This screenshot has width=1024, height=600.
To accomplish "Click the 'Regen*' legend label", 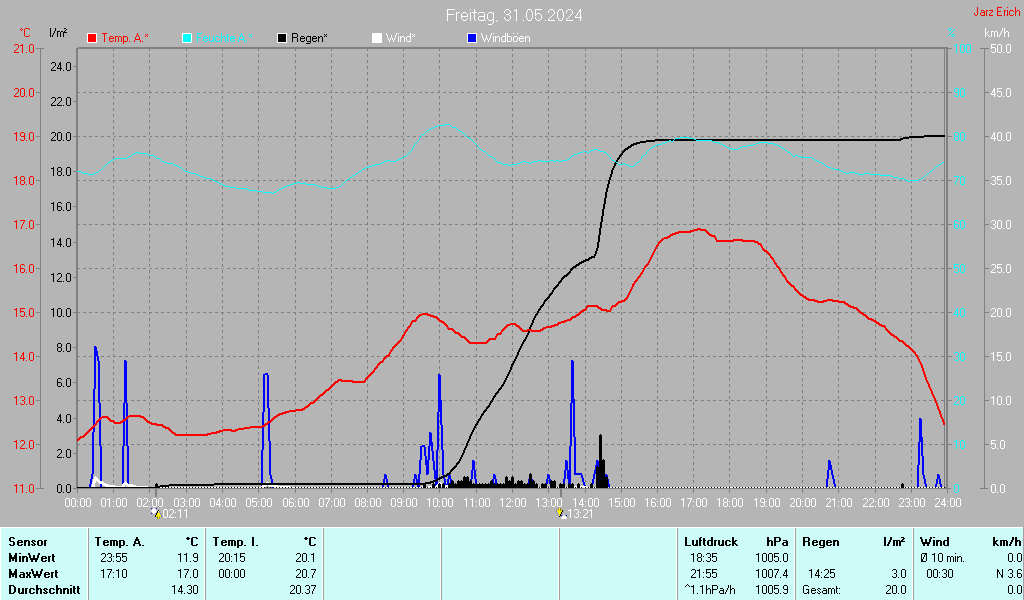I will pyautogui.click(x=310, y=39).
